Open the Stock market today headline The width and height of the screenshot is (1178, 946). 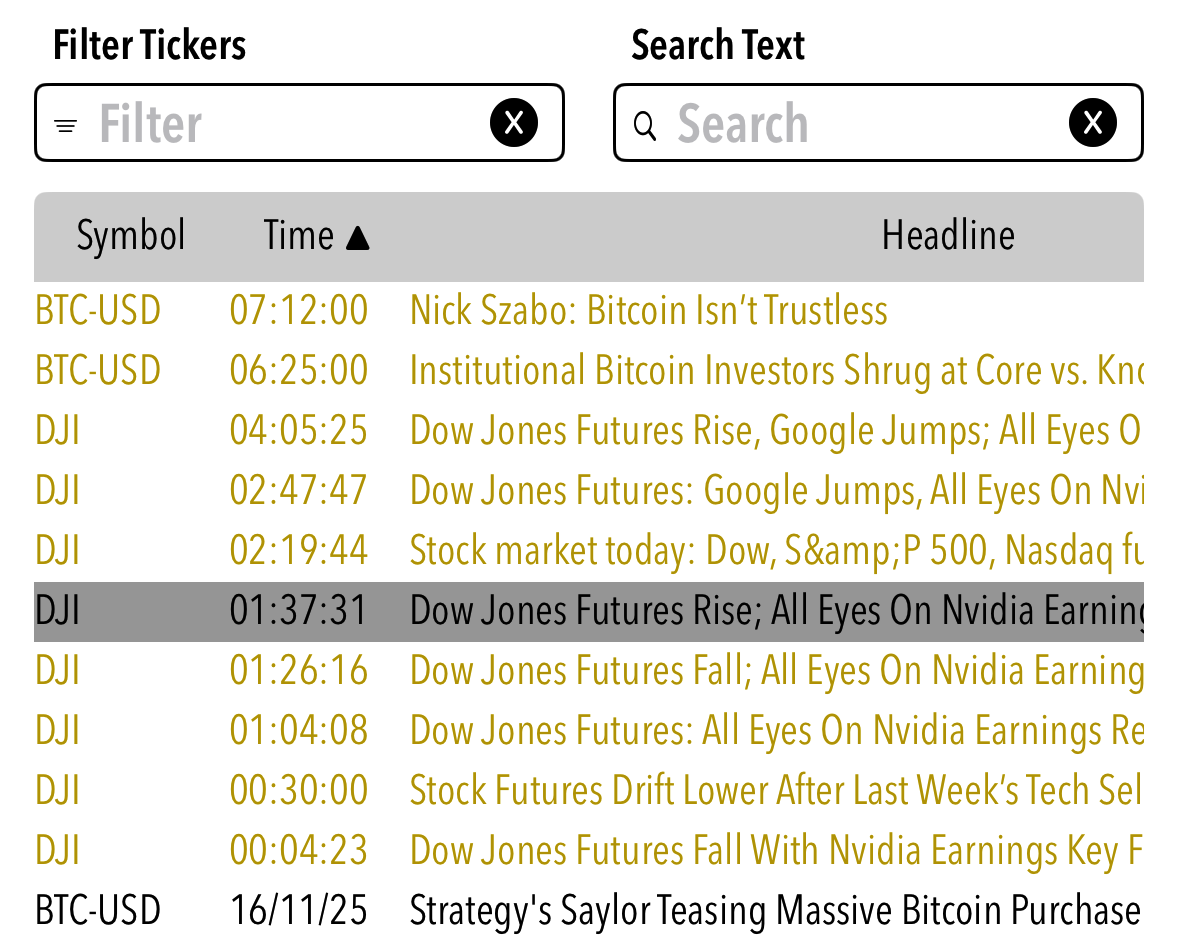click(775, 551)
